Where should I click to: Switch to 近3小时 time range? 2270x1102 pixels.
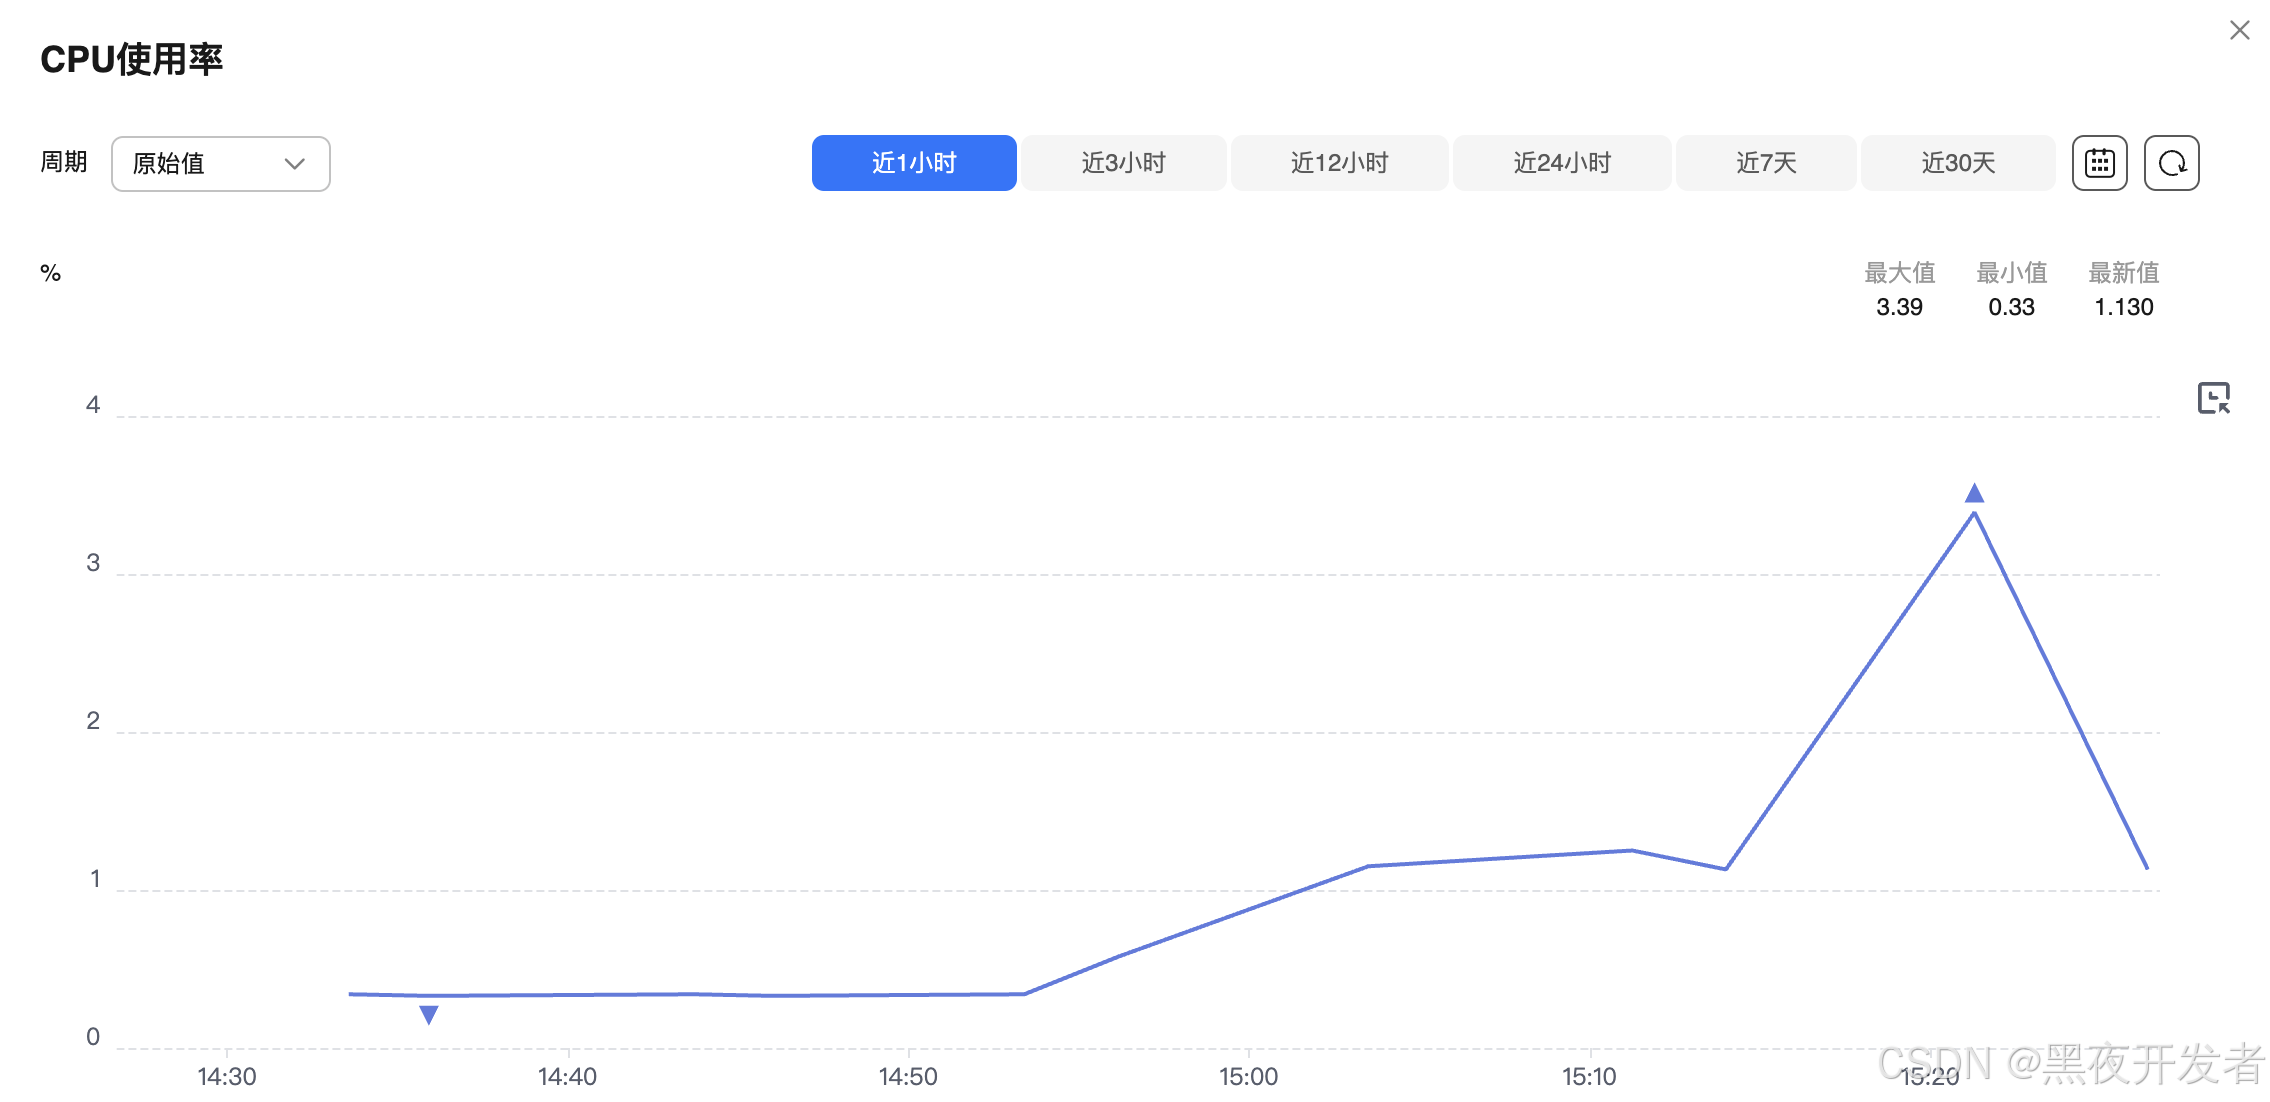point(1123,163)
